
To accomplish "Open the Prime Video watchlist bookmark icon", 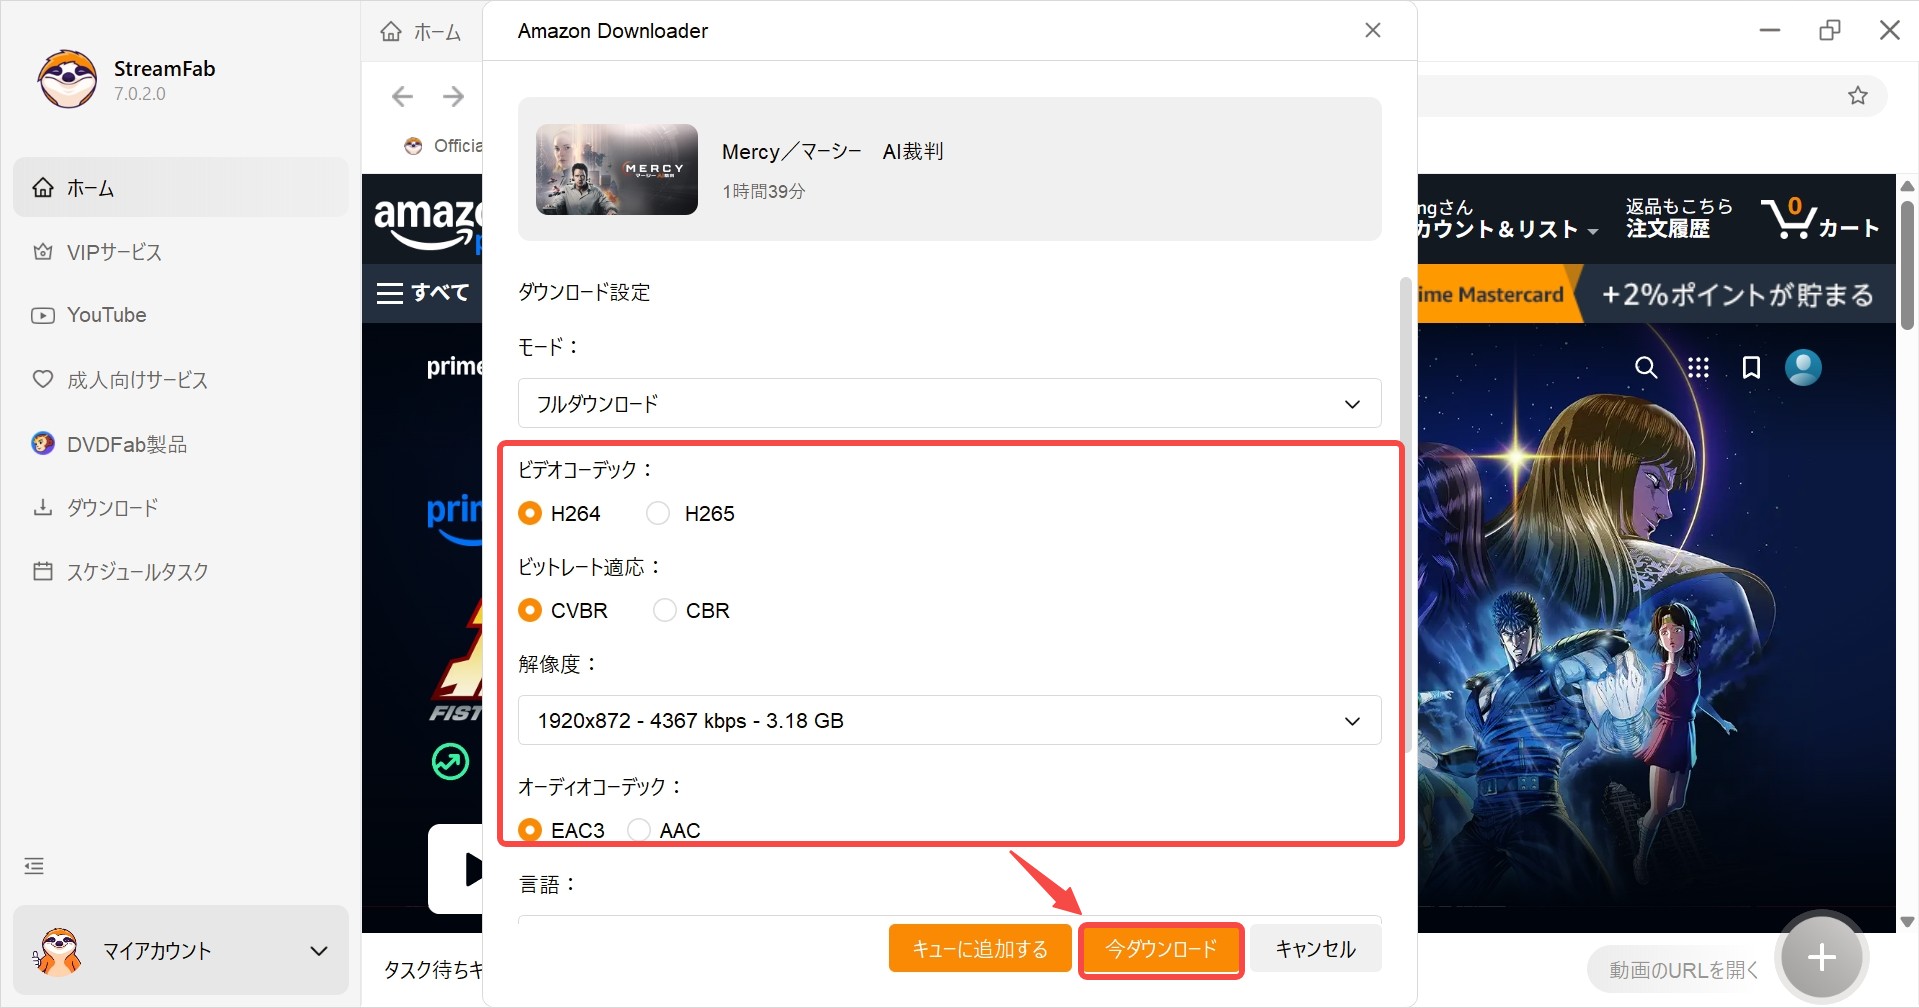I will click(x=1751, y=368).
